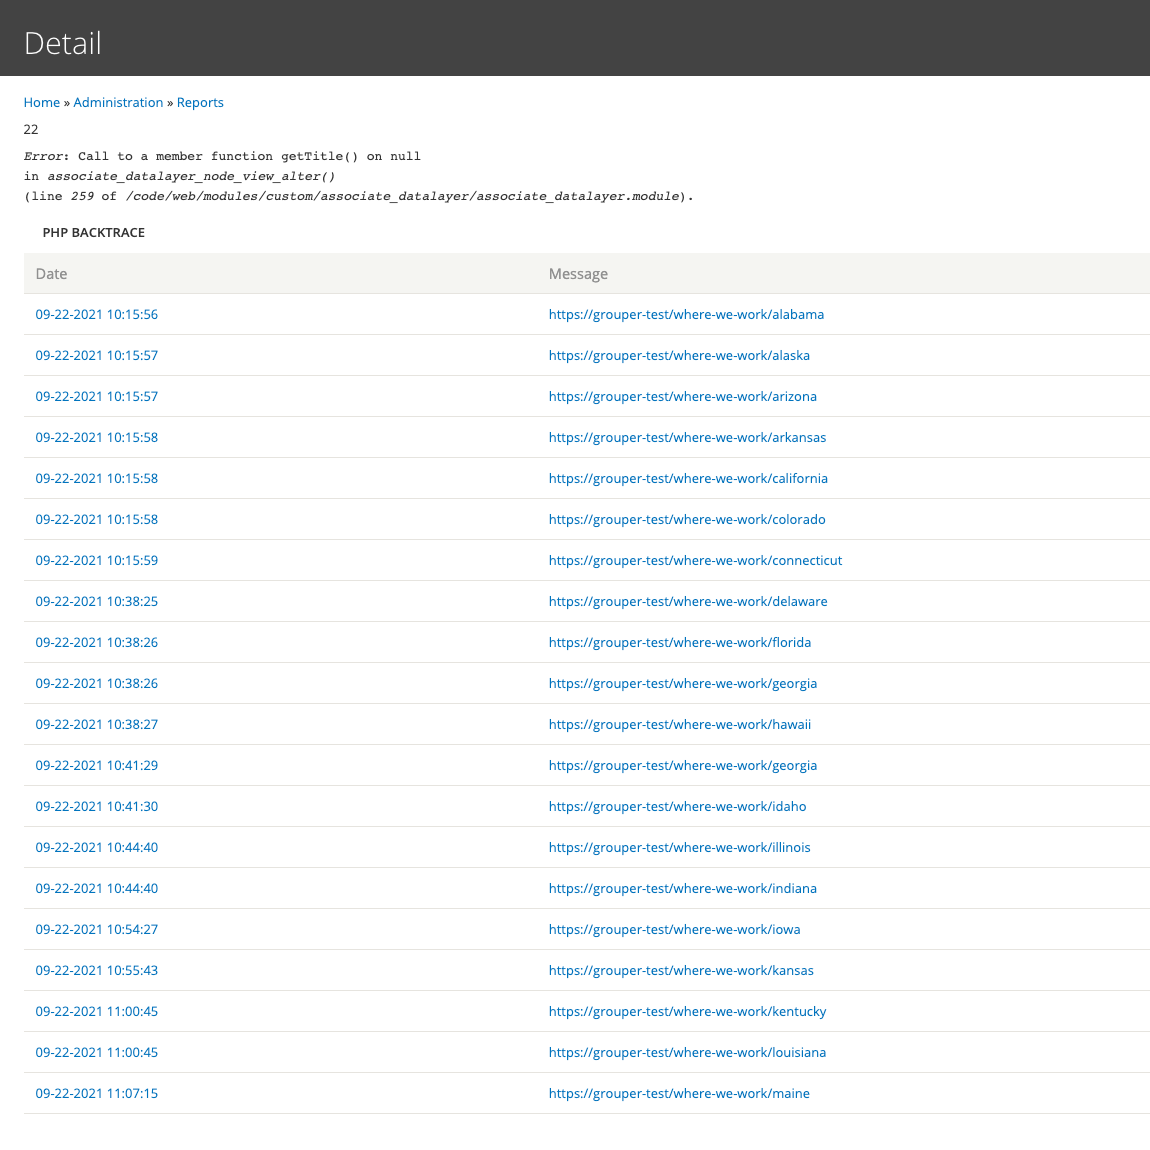Click the date link in the illinois row
The image size is (1150, 1150).
click(97, 848)
